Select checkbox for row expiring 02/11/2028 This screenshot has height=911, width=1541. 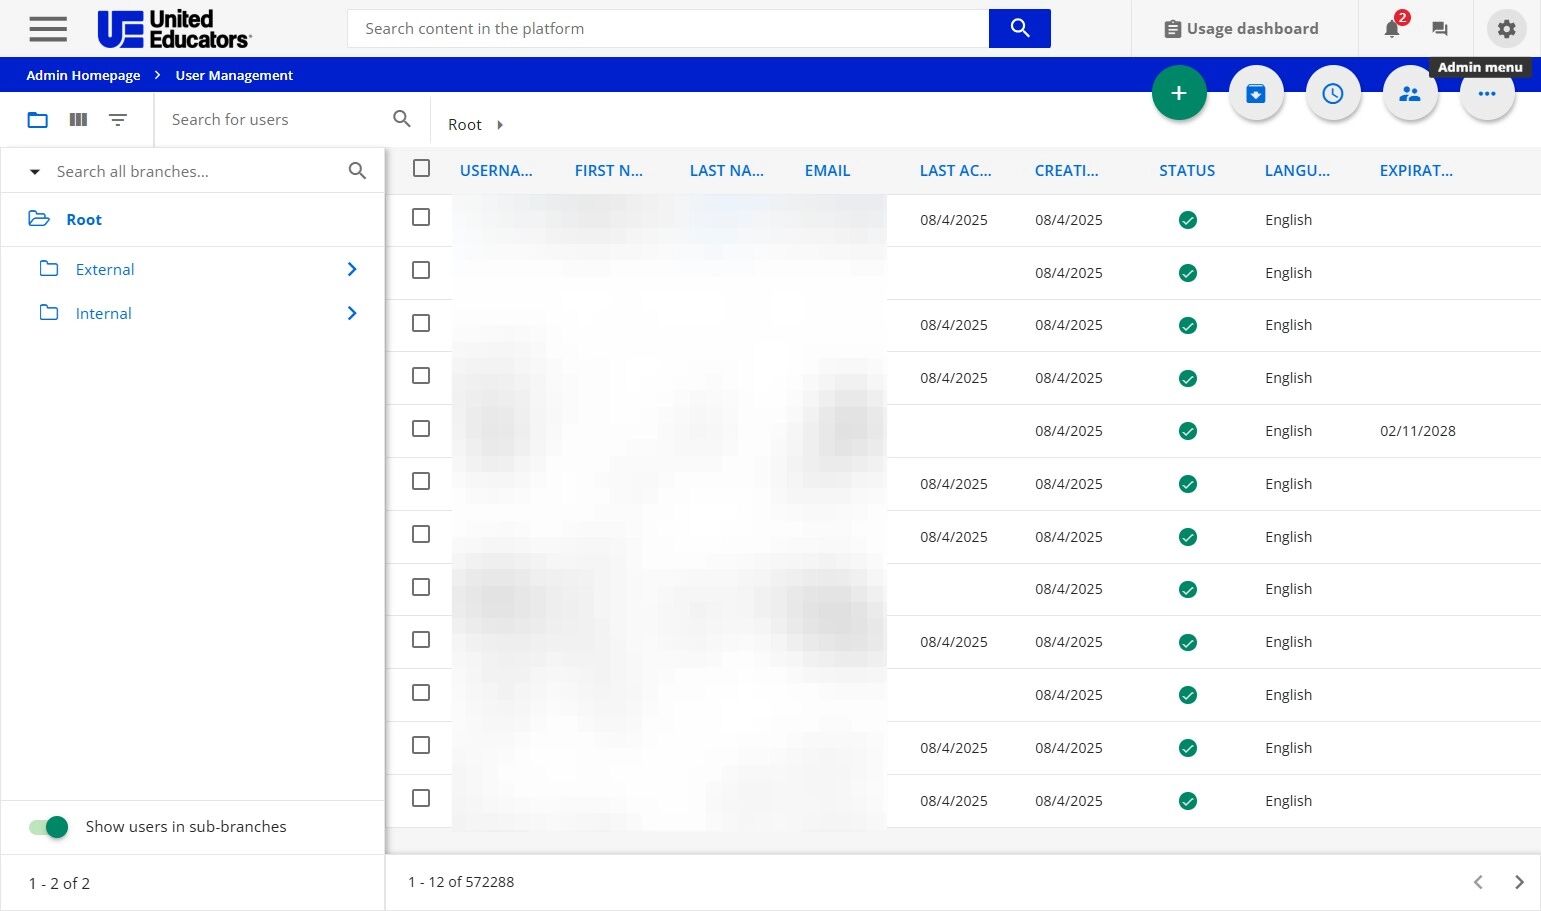[x=421, y=428]
